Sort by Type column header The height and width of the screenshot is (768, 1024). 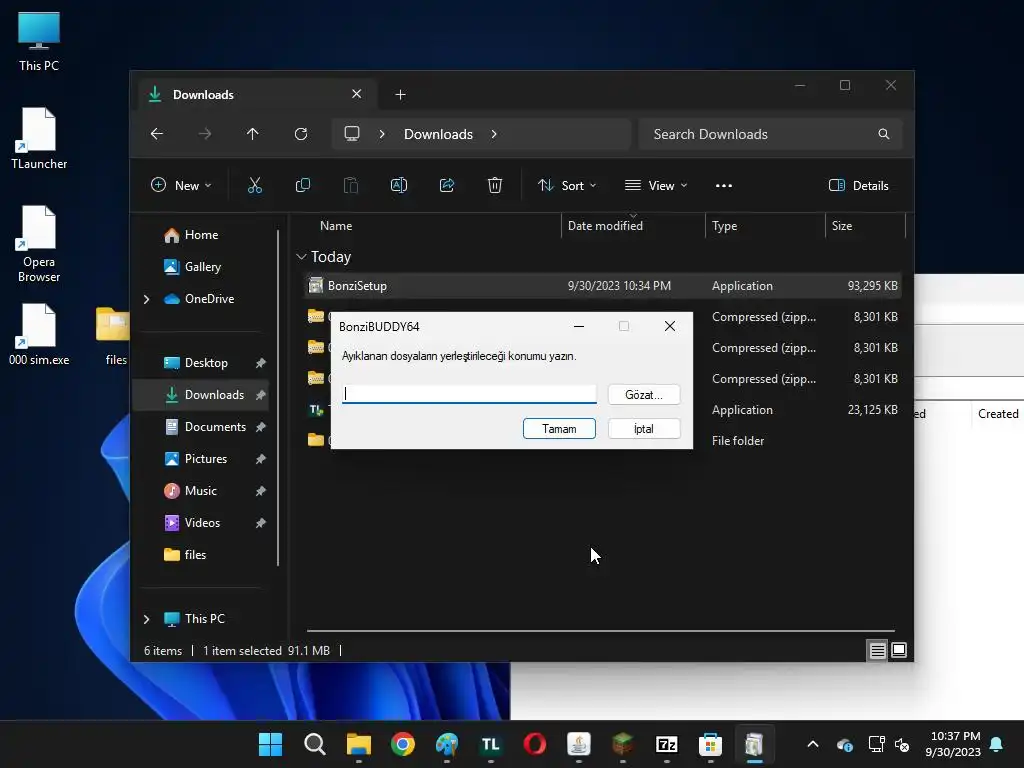point(765,226)
